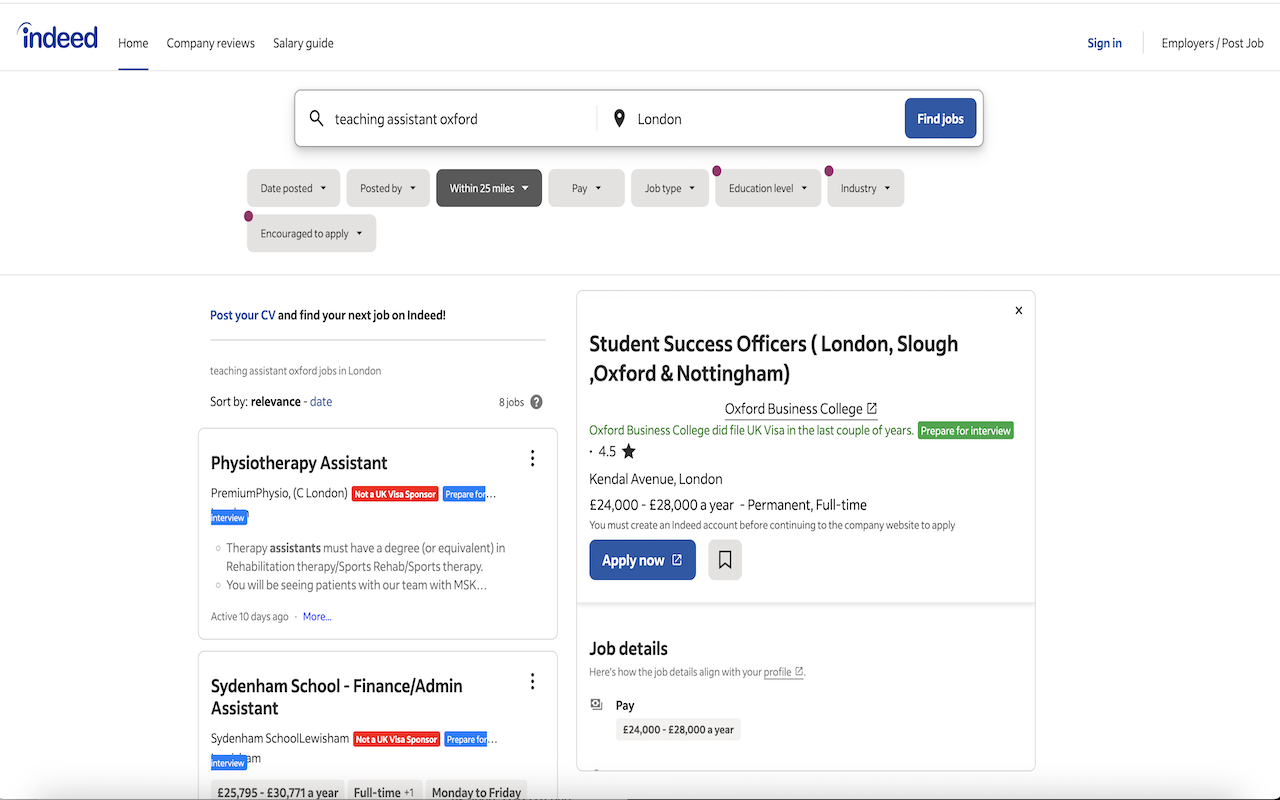Open the Within 25 miles distance dropdown
This screenshot has width=1280, height=800.
coord(489,188)
